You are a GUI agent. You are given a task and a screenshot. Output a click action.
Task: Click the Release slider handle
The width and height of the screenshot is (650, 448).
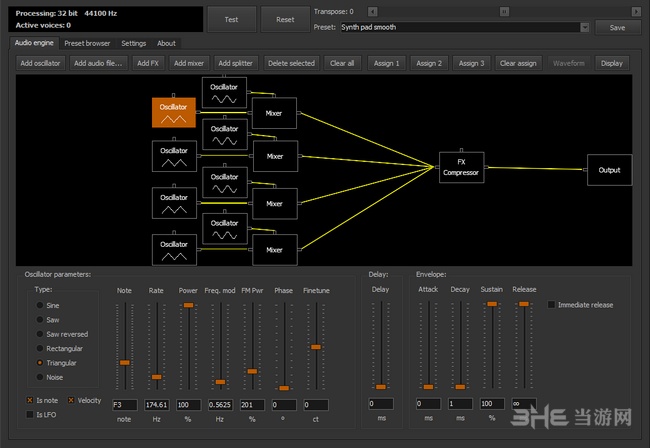pos(524,304)
